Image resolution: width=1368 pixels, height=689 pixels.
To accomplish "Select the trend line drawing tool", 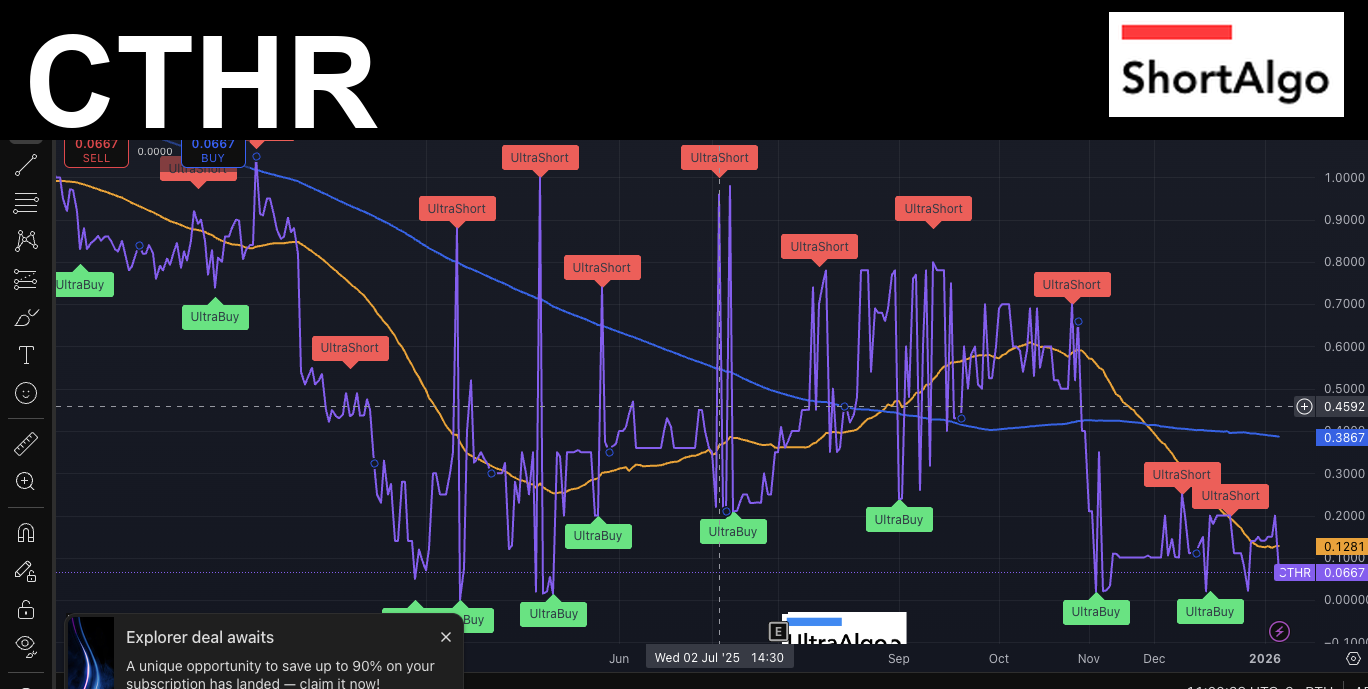I will point(26,165).
